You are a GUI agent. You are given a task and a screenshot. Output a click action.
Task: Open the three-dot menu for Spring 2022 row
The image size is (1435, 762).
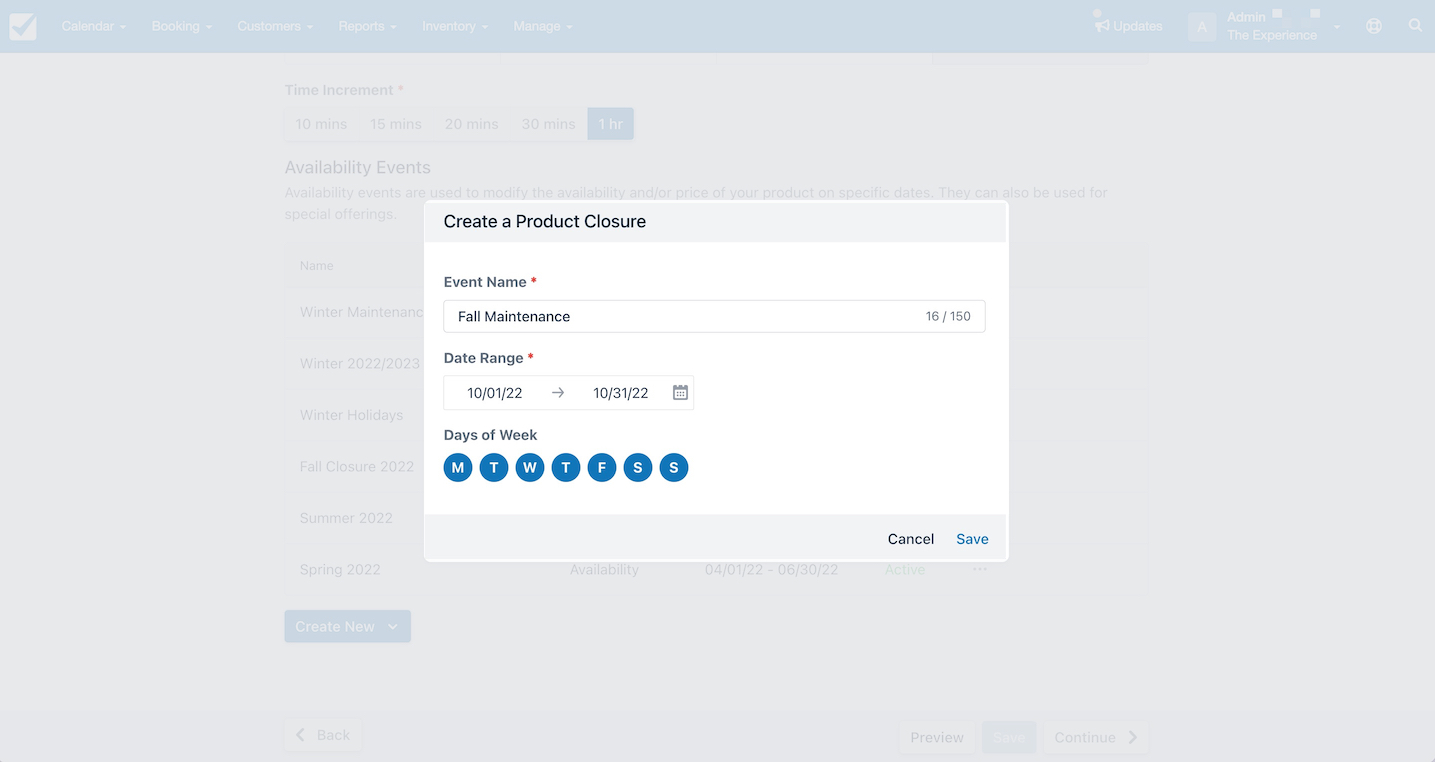tap(980, 569)
